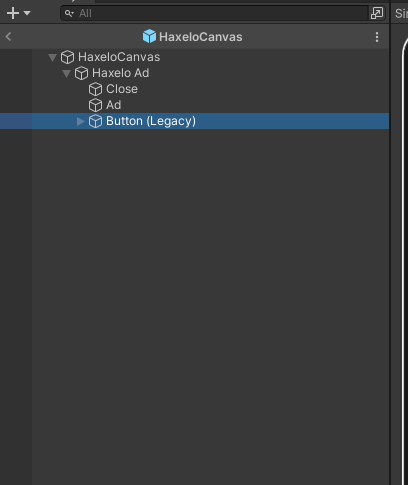The height and width of the screenshot is (485, 408).
Task: Collapse the Haxelo Ad object
Action: tap(66, 73)
